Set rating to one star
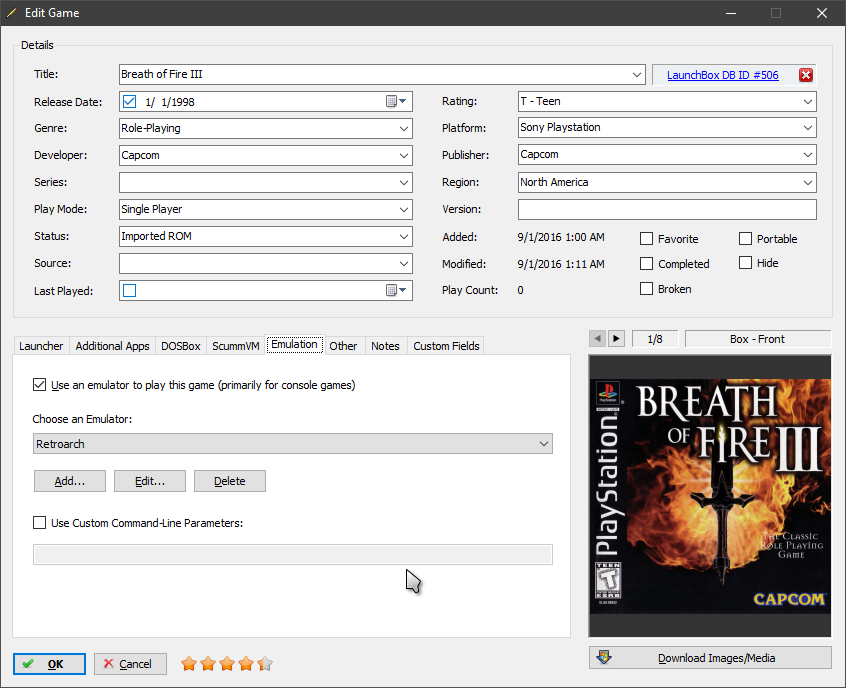846x688 pixels. click(x=189, y=664)
